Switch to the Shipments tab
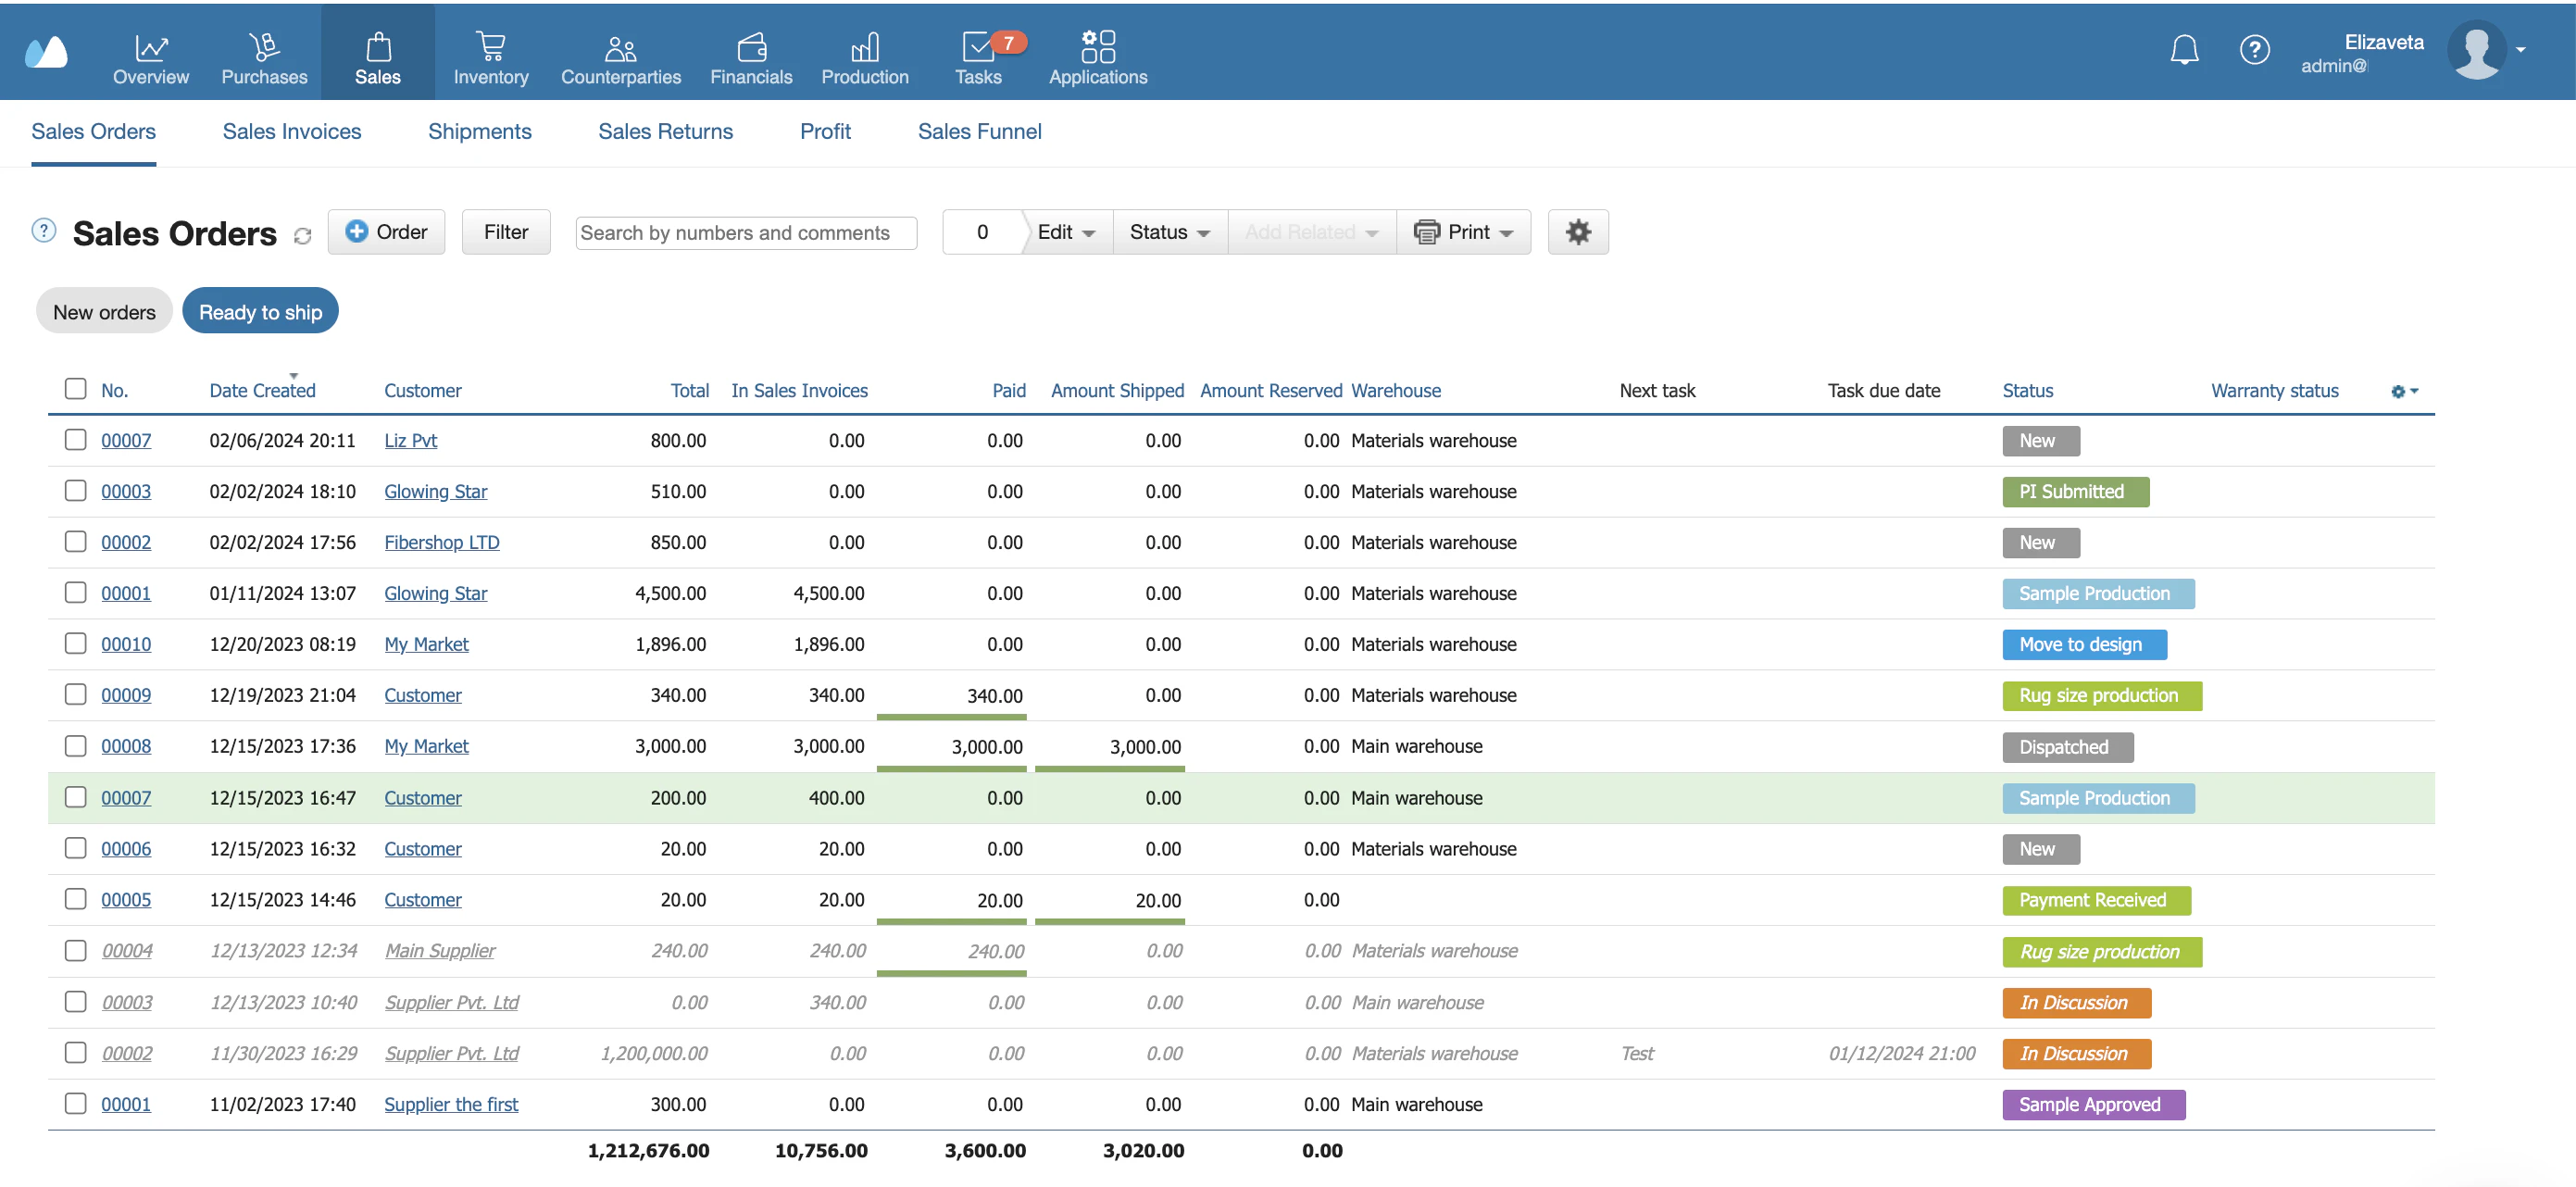 [x=479, y=131]
